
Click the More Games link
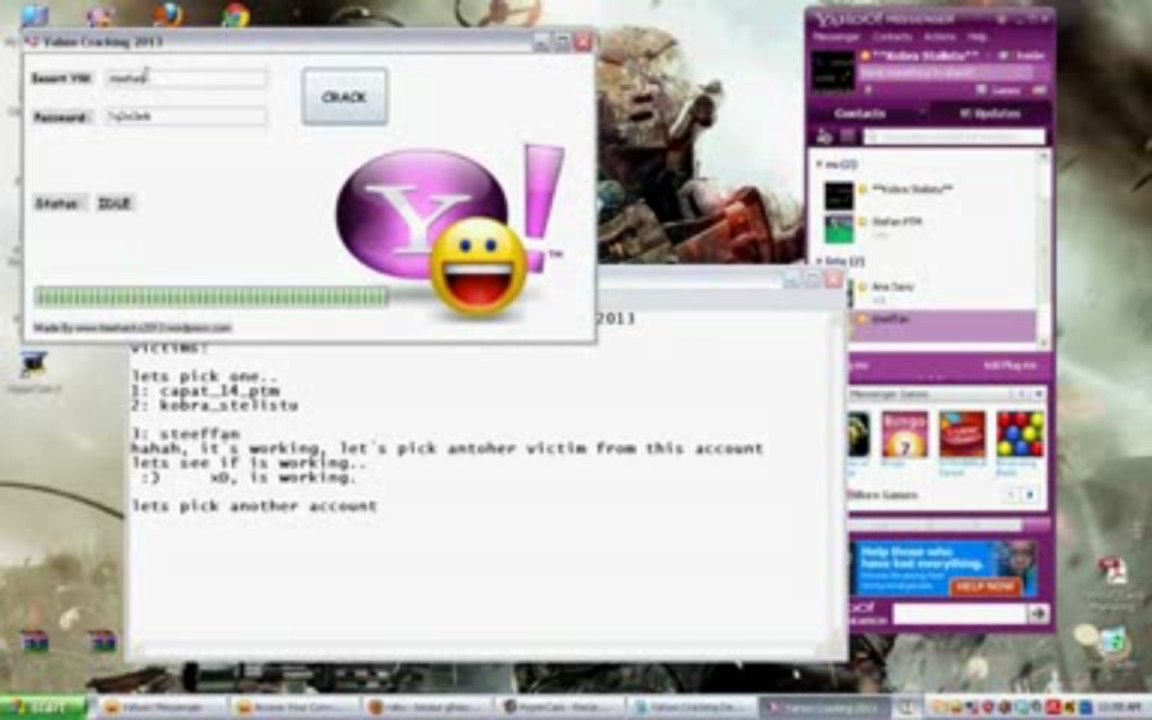point(882,494)
